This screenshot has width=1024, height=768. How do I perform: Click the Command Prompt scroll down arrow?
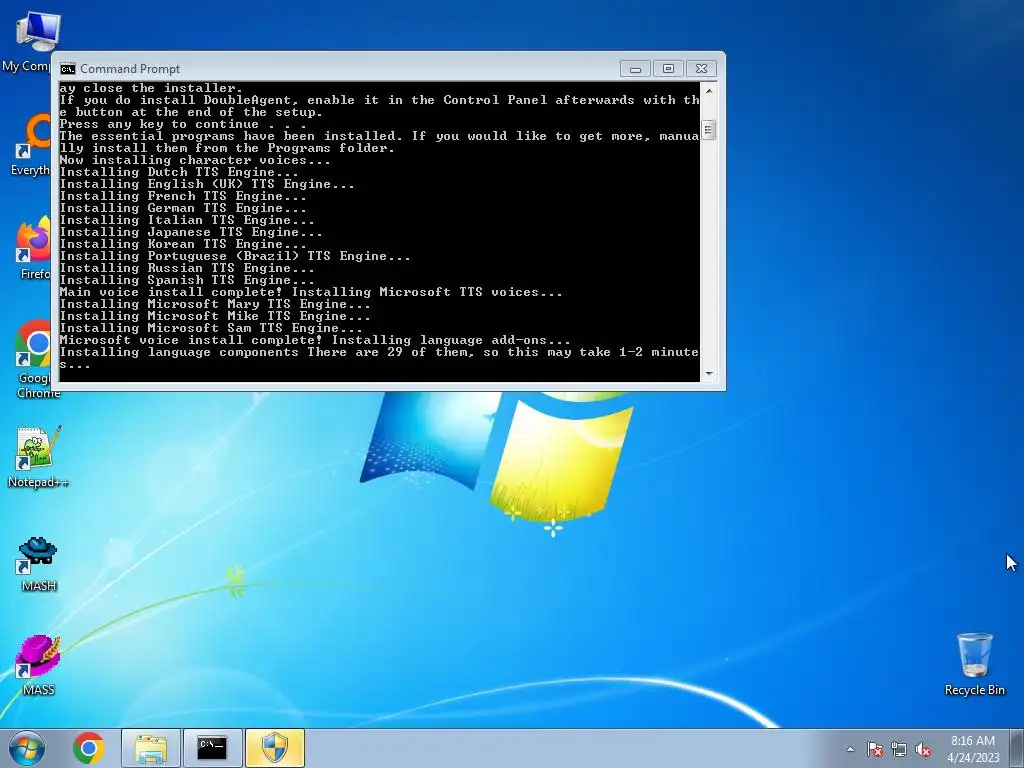coord(709,374)
